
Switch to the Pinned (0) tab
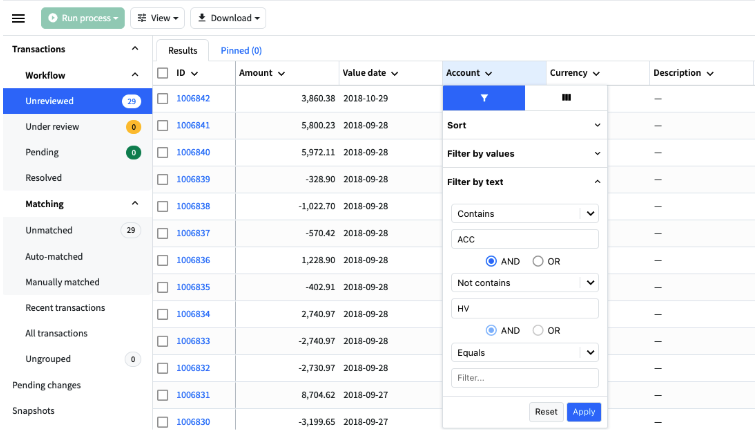point(241,51)
